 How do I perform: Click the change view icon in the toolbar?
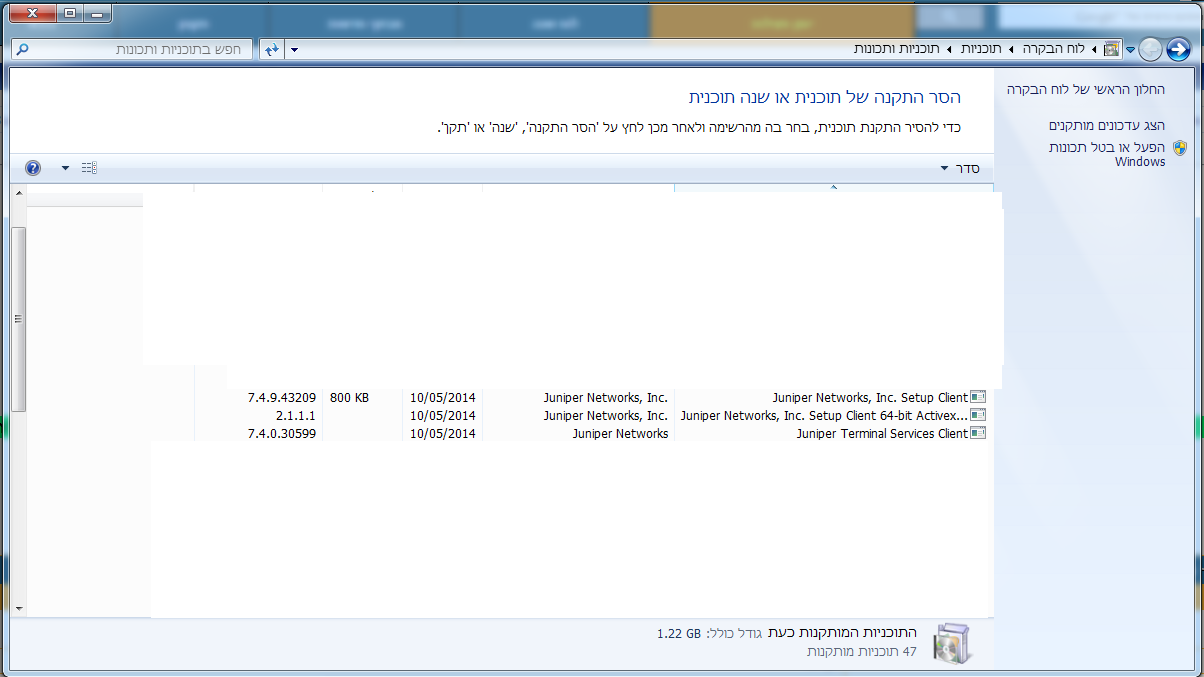point(89,168)
